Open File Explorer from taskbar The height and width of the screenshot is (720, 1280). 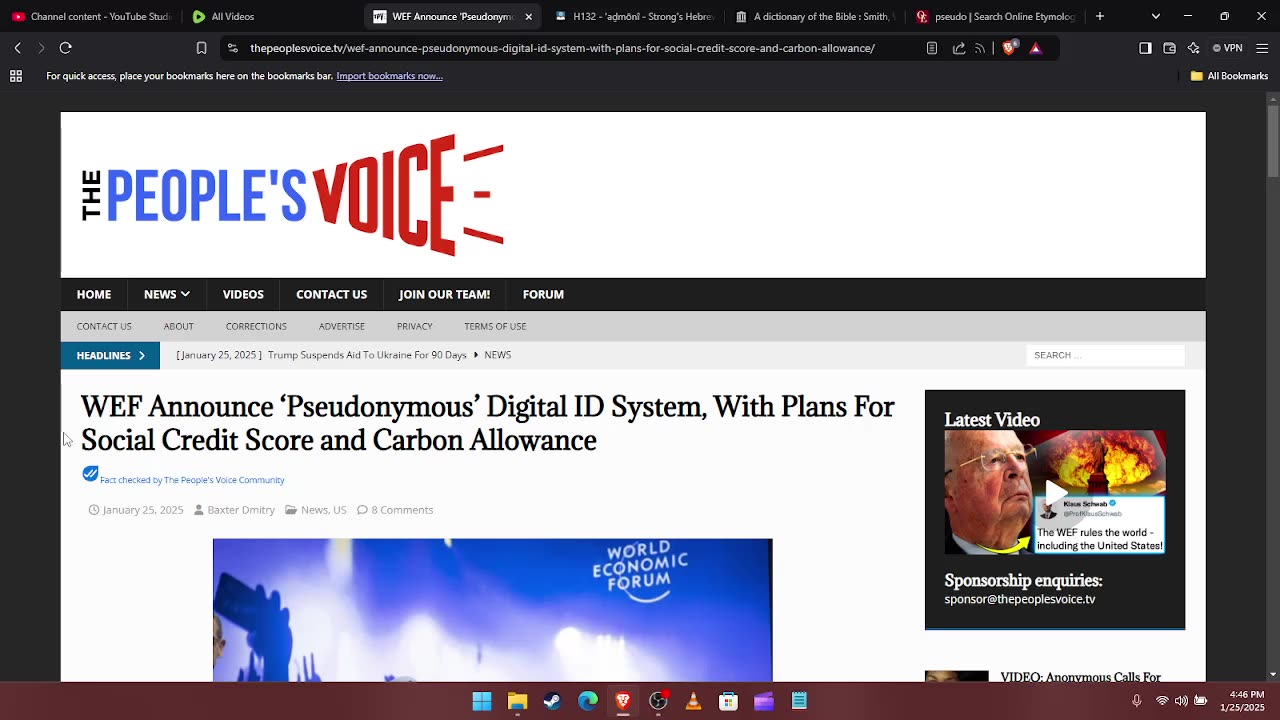[517, 701]
